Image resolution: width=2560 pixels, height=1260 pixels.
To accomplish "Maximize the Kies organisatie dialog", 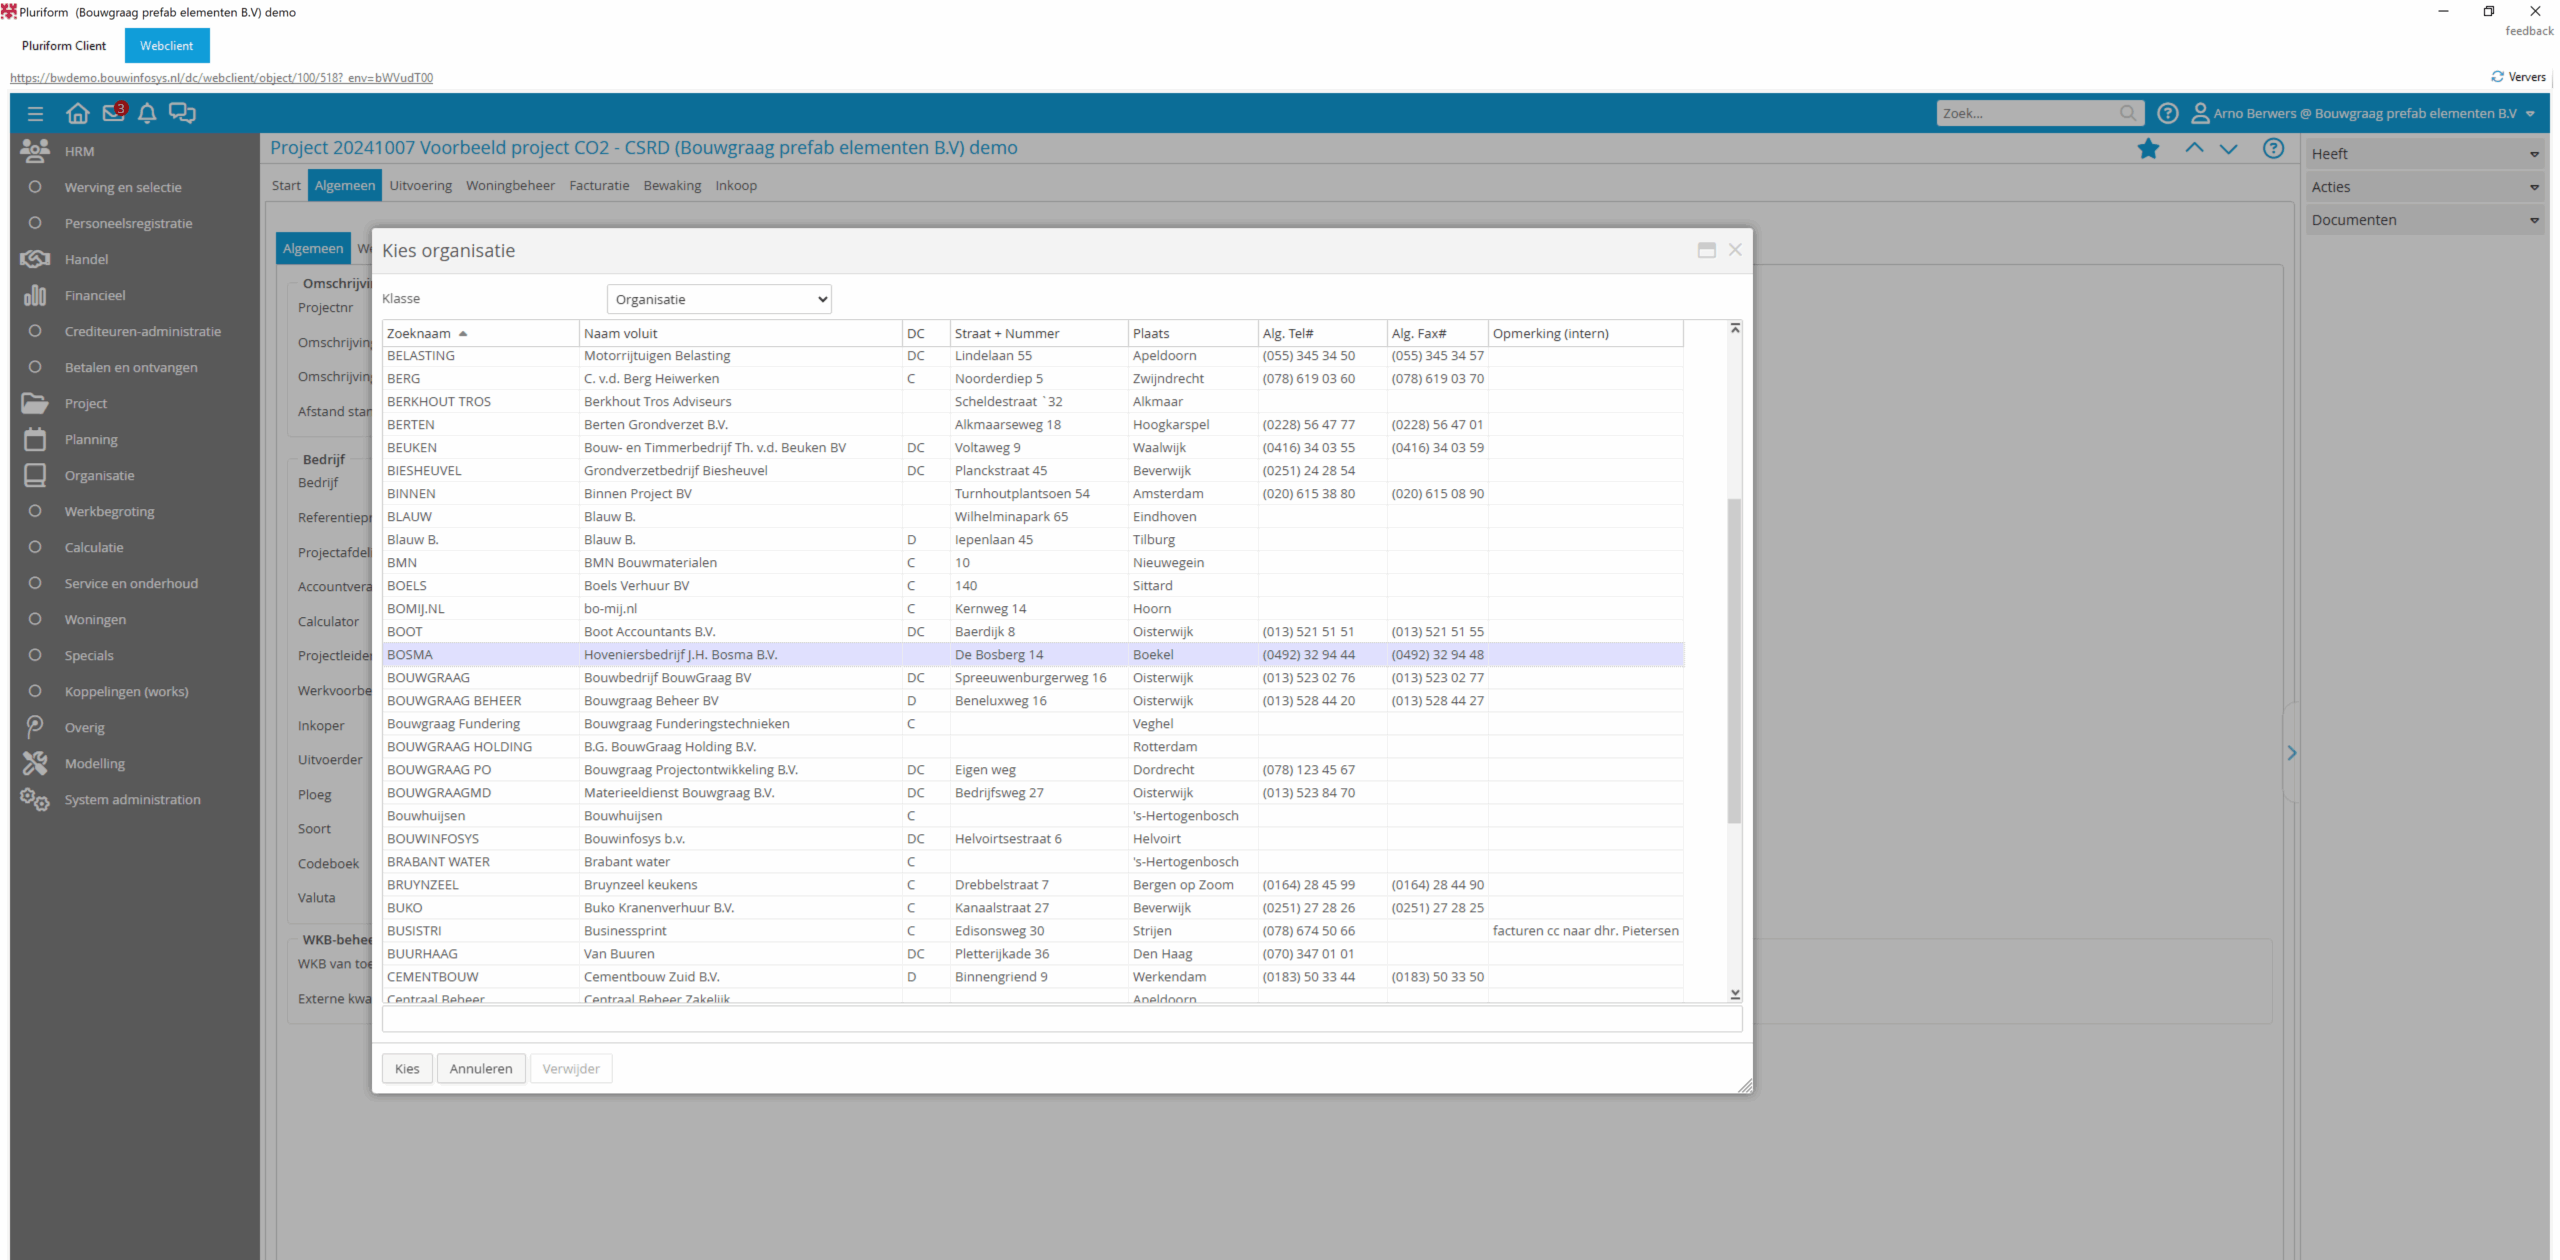I will click(x=1707, y=250).
